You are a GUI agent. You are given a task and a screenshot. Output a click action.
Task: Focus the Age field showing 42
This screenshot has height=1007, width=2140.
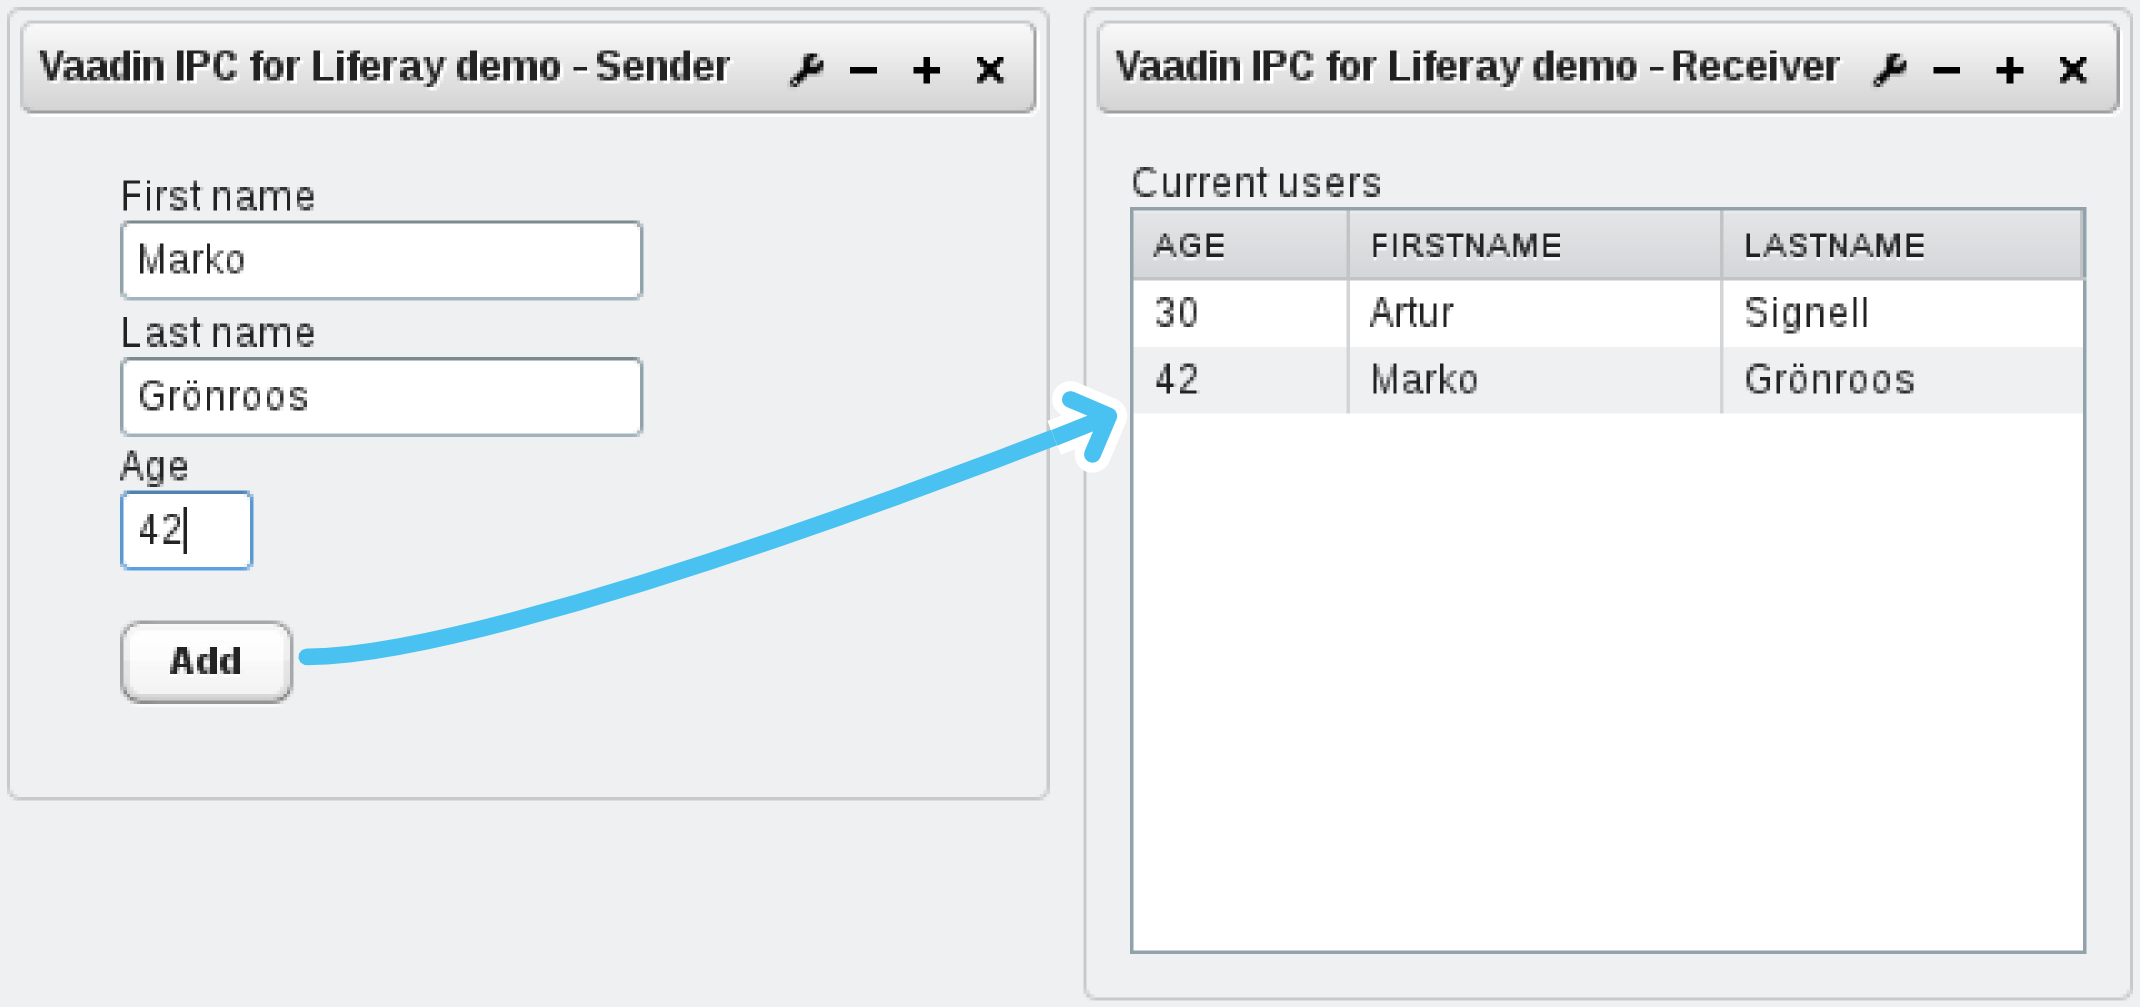(186, 530)
